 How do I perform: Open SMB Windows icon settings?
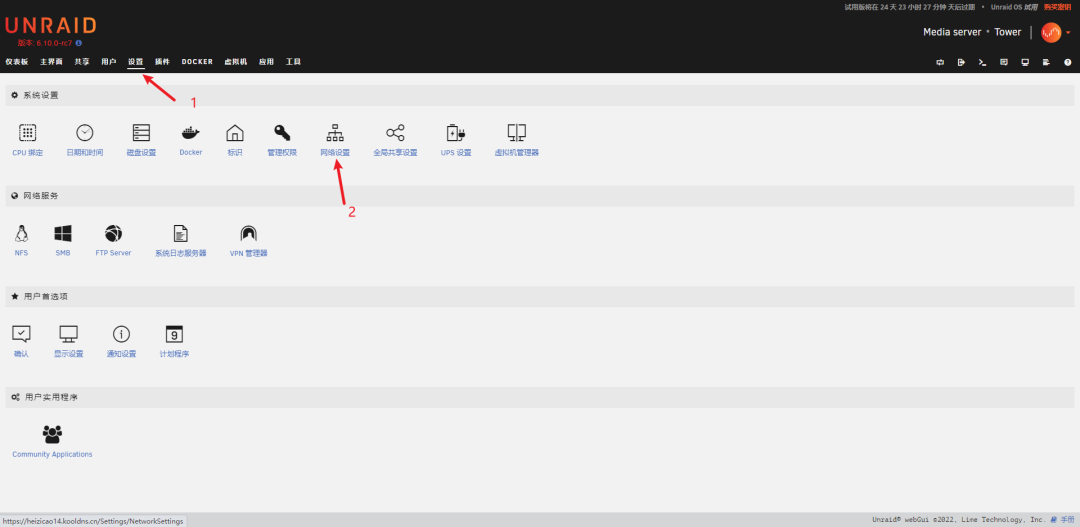click(63, 234)
